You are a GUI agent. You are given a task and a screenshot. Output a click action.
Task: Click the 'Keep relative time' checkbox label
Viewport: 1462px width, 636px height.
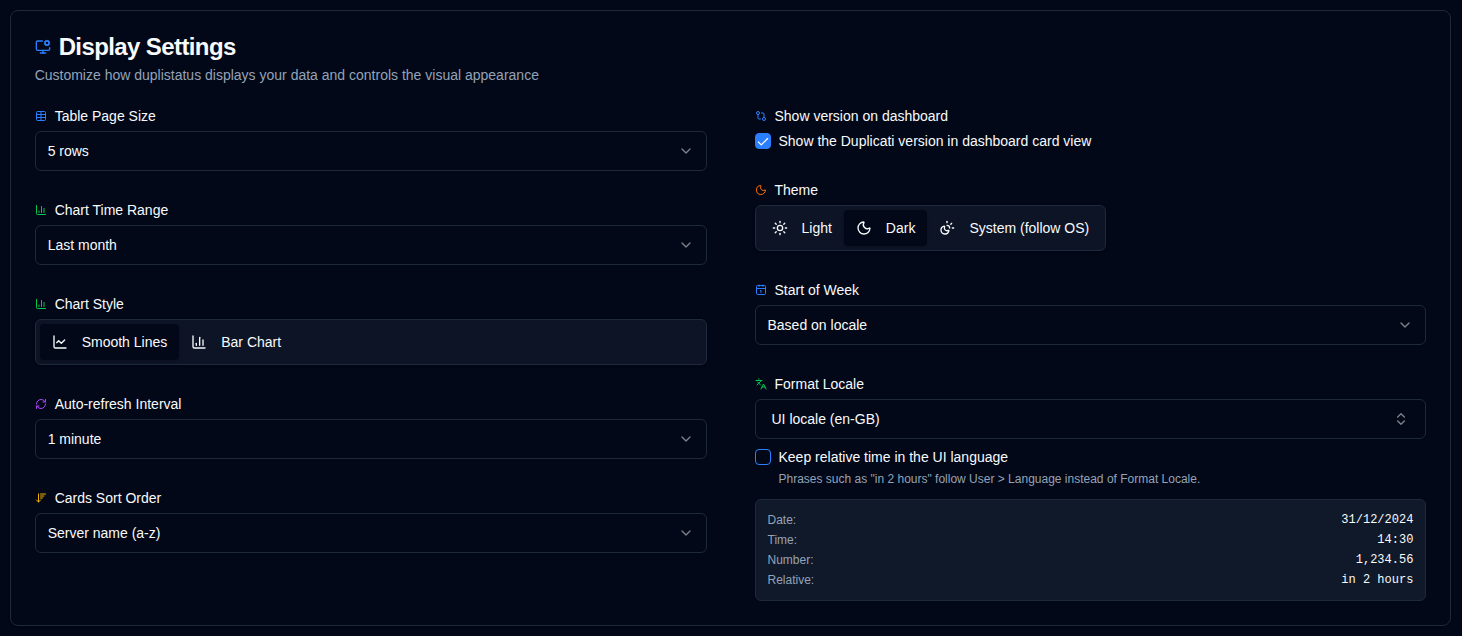pyautogui.click(x=893, y=457)
